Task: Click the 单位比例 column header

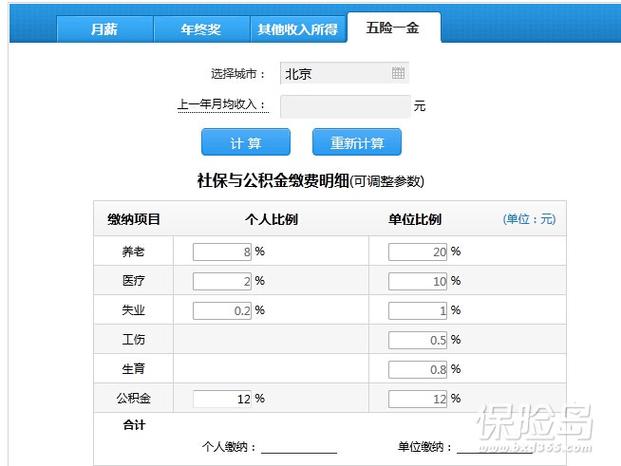Action: (x=415, y=219)
